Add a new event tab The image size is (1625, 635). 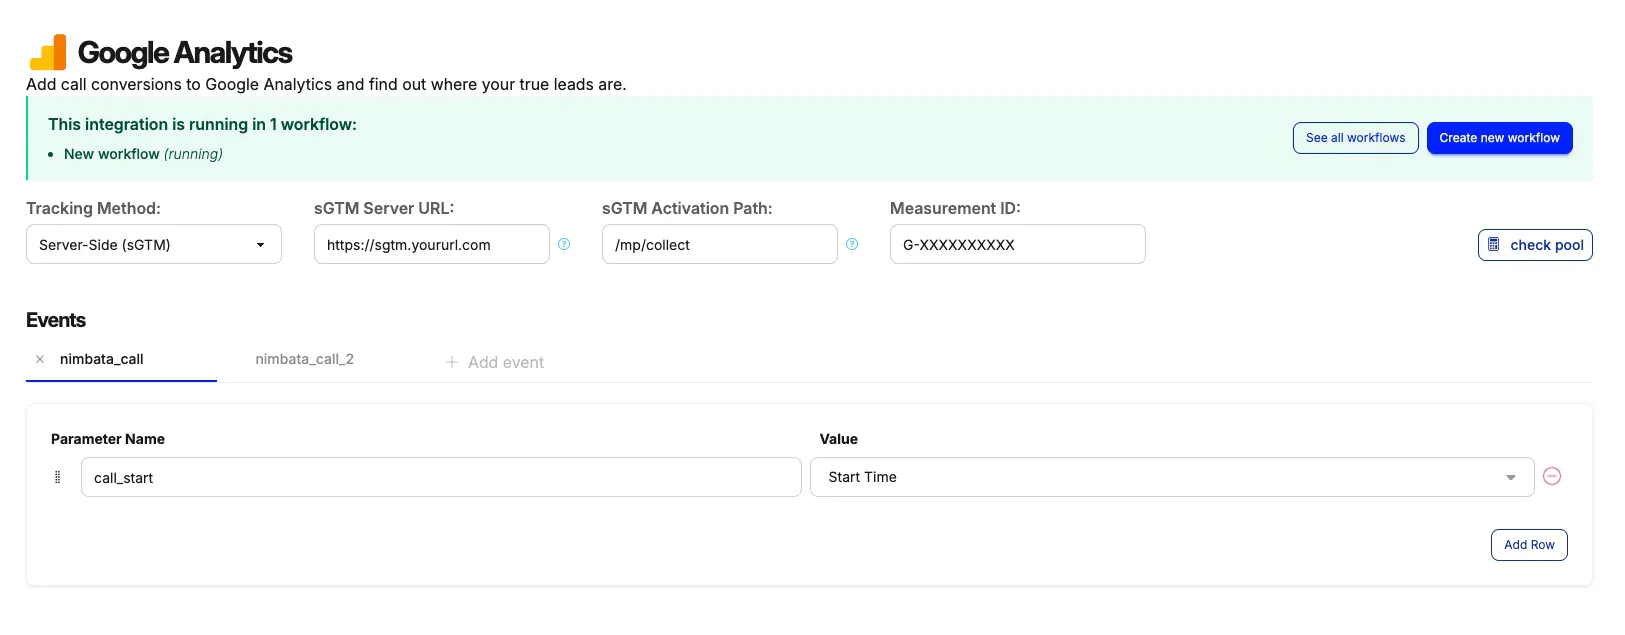coord(495,362)
